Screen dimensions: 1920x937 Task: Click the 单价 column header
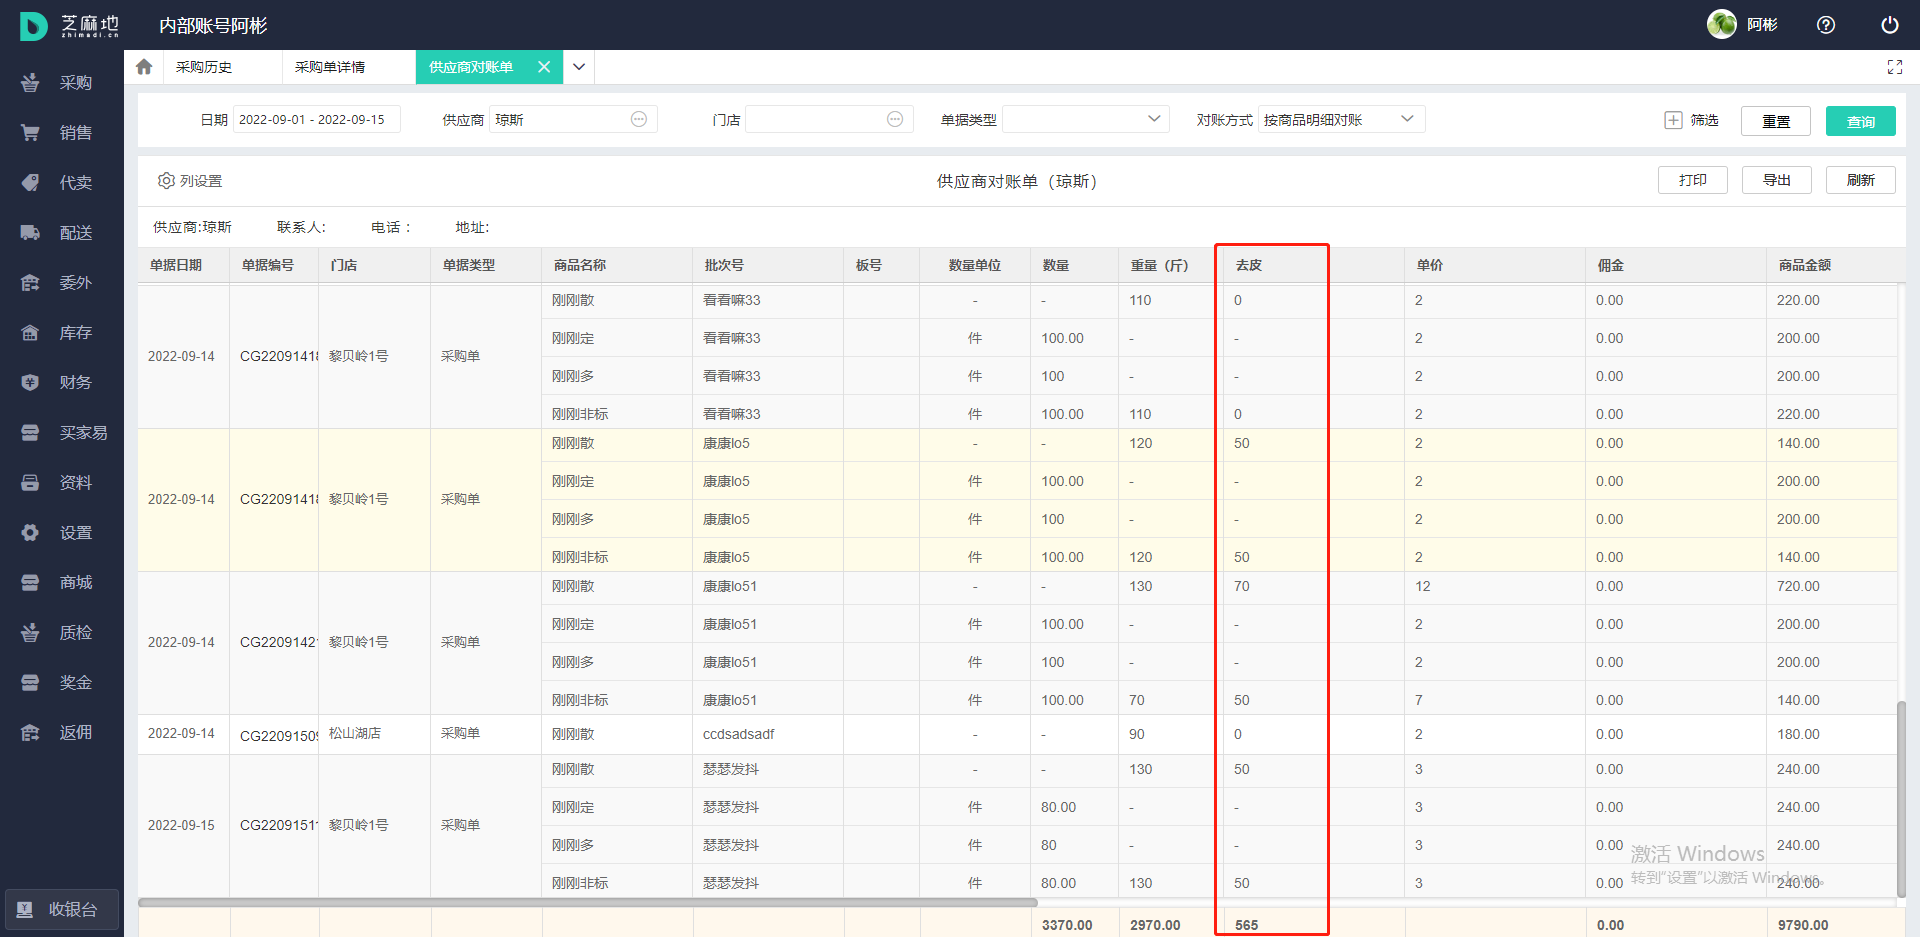(1430, 265)
